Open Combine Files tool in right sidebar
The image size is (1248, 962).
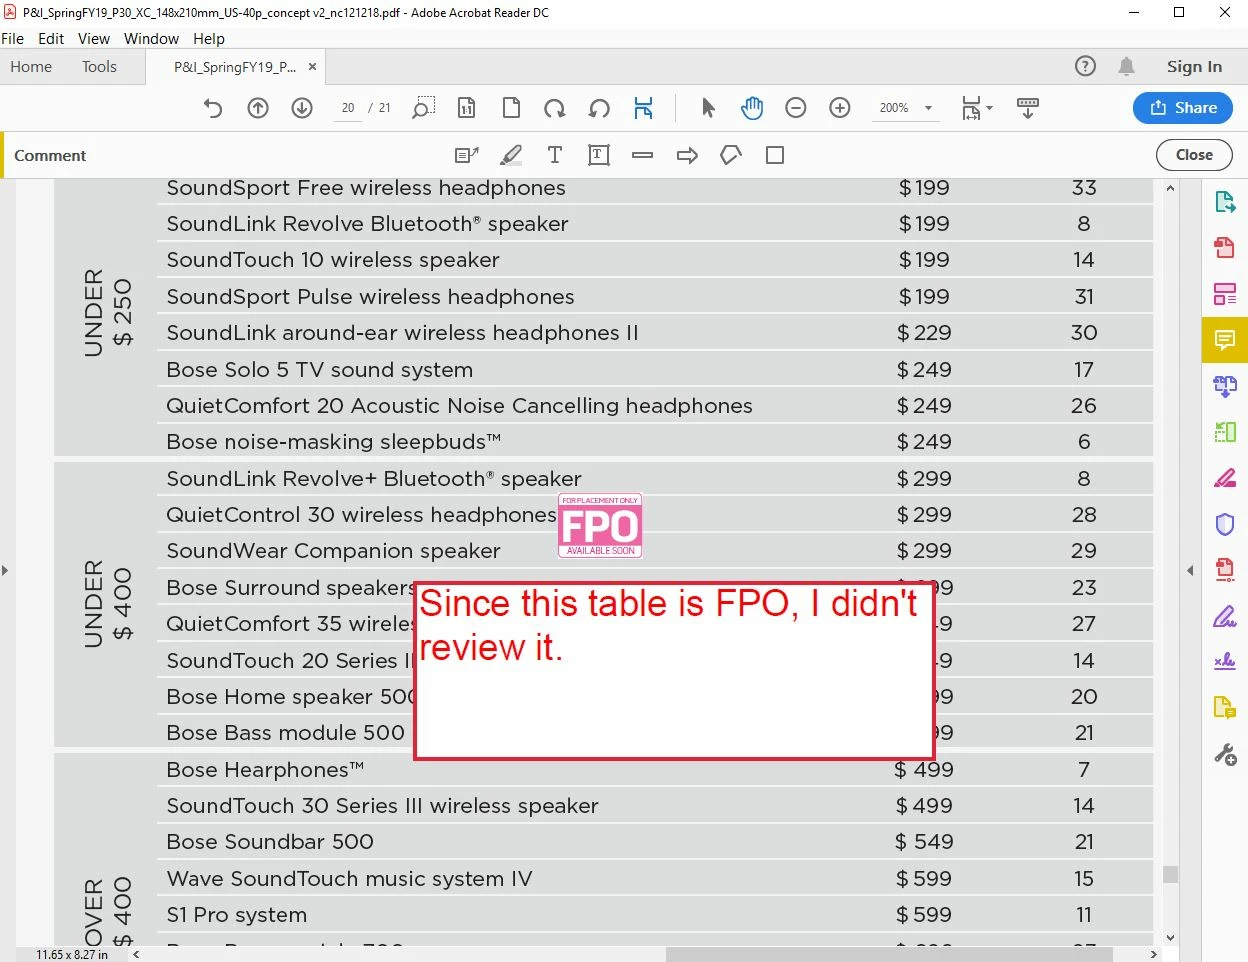(x=1225, y=386)
